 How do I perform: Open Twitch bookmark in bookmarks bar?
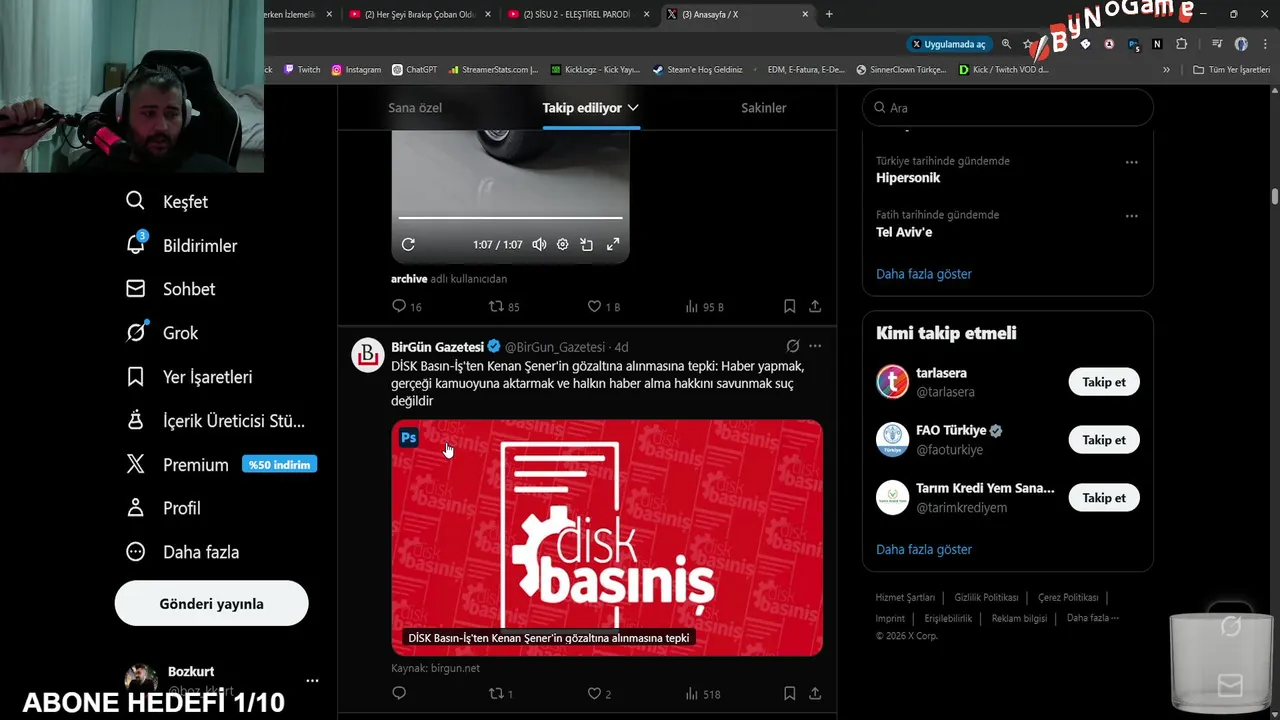pos(303,70)
